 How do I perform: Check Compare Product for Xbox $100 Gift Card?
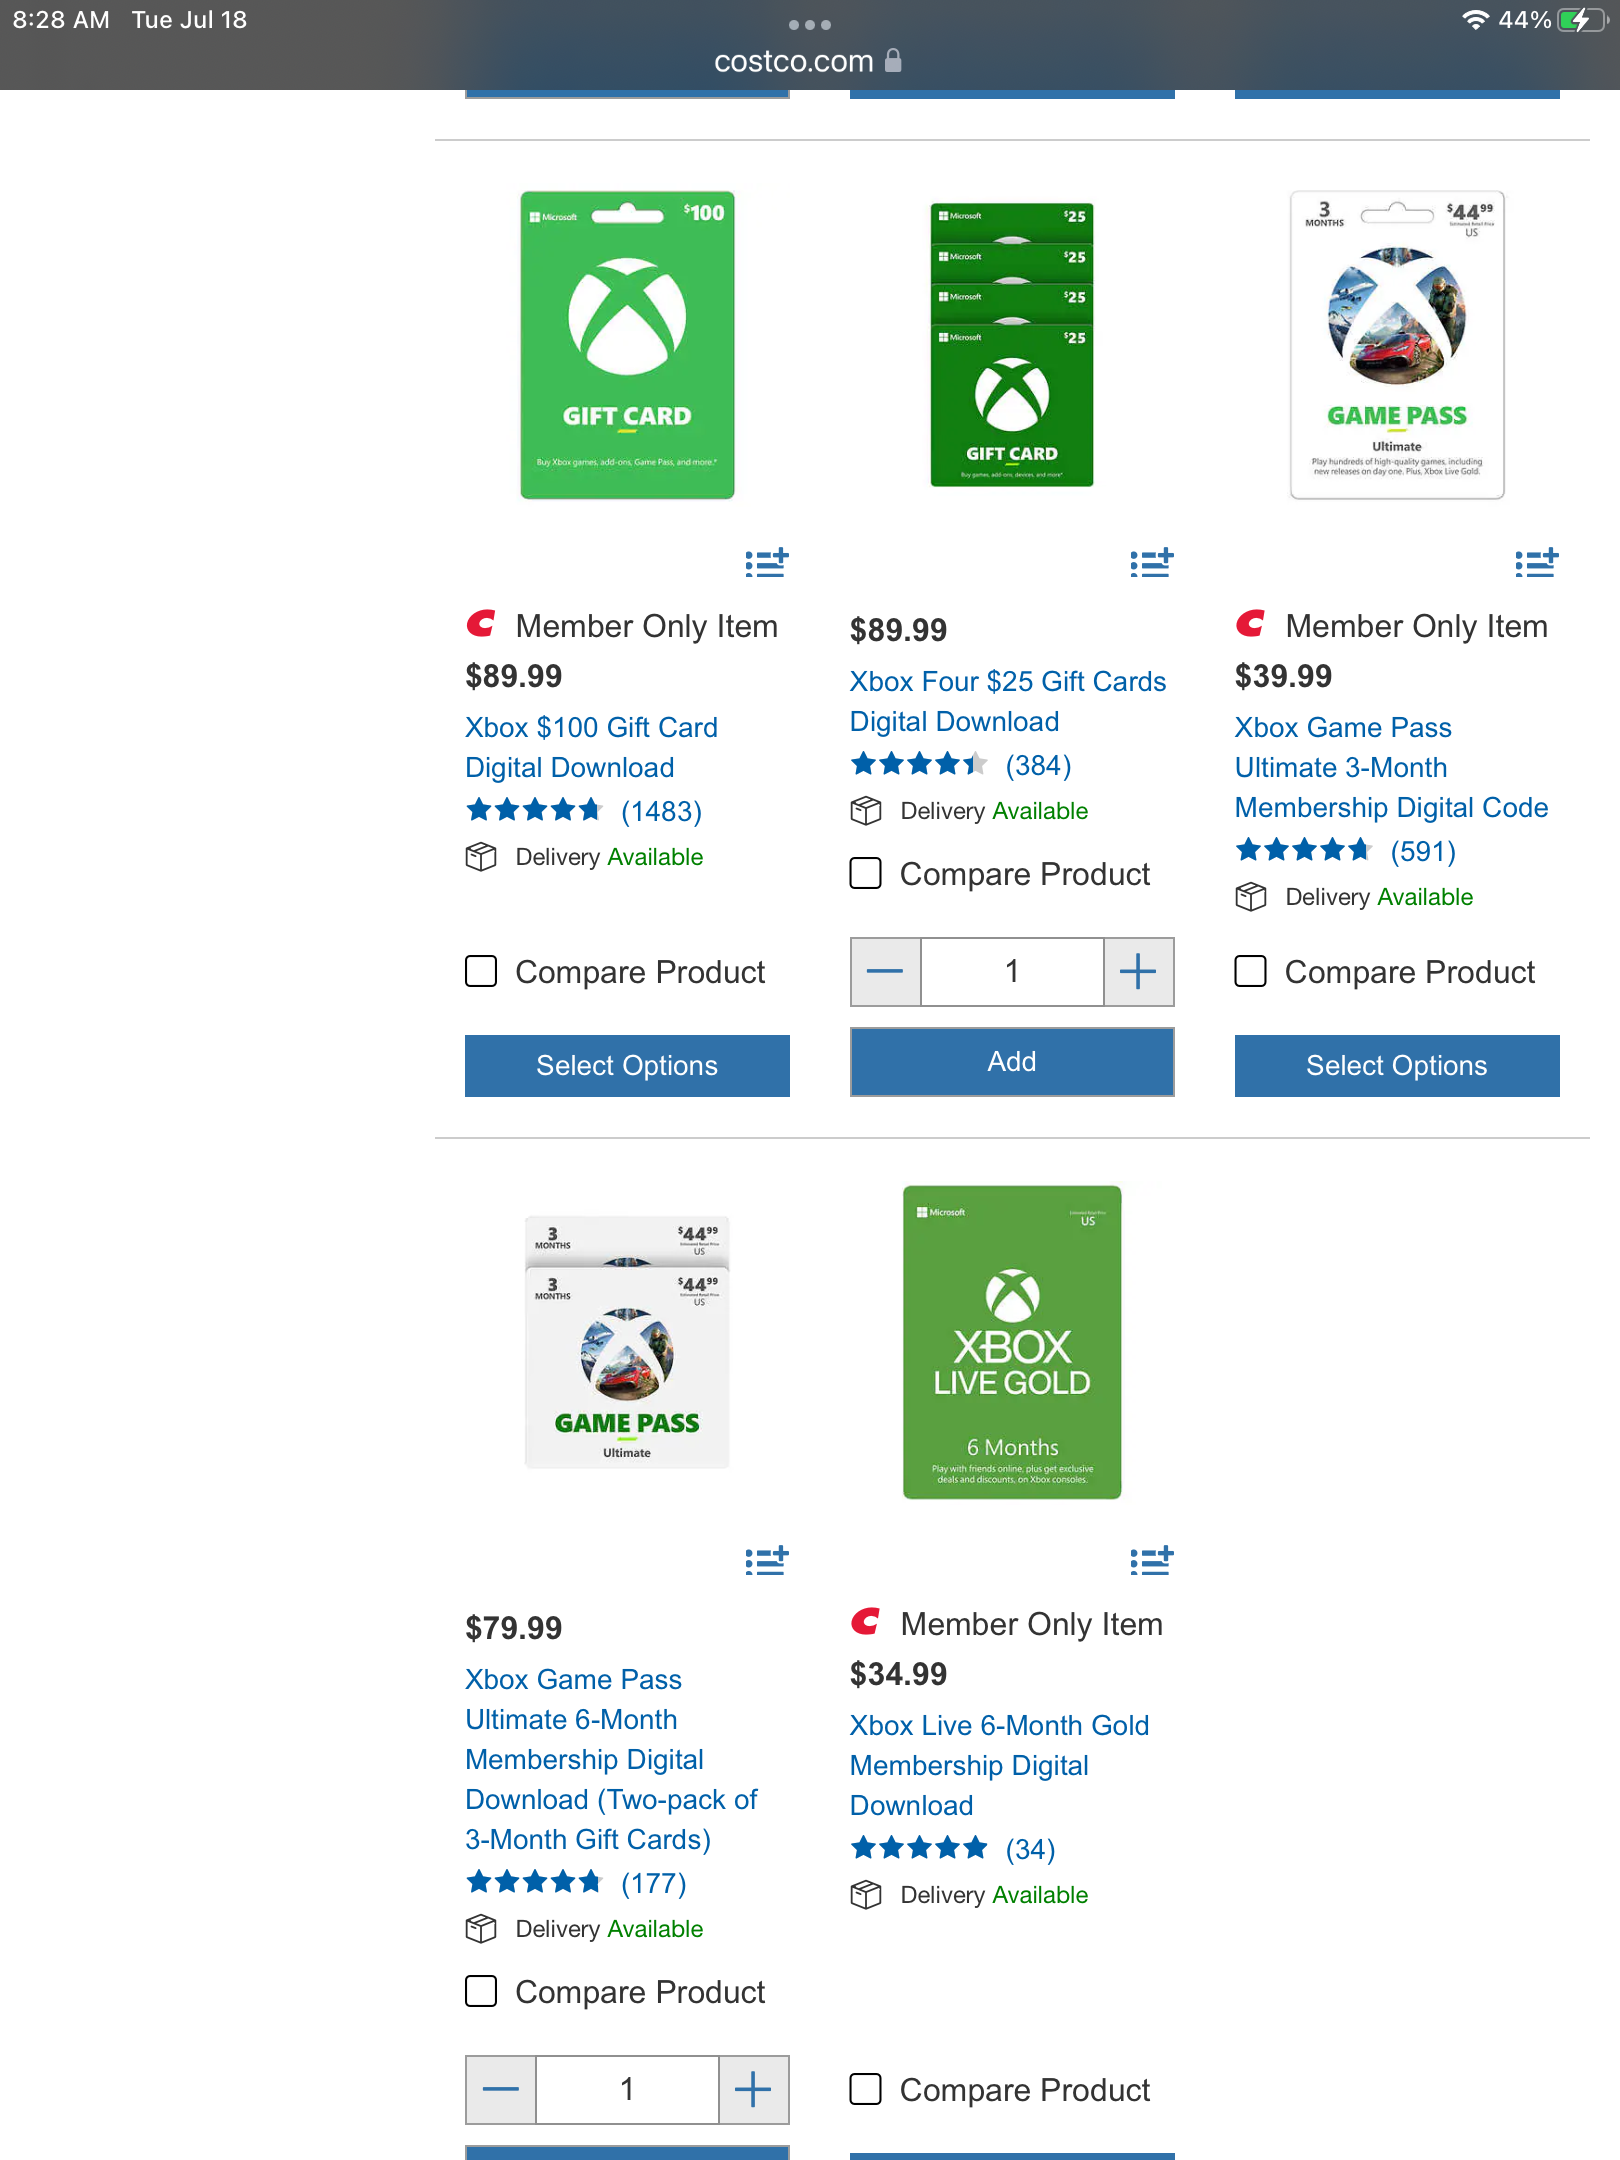coord(481,971)
